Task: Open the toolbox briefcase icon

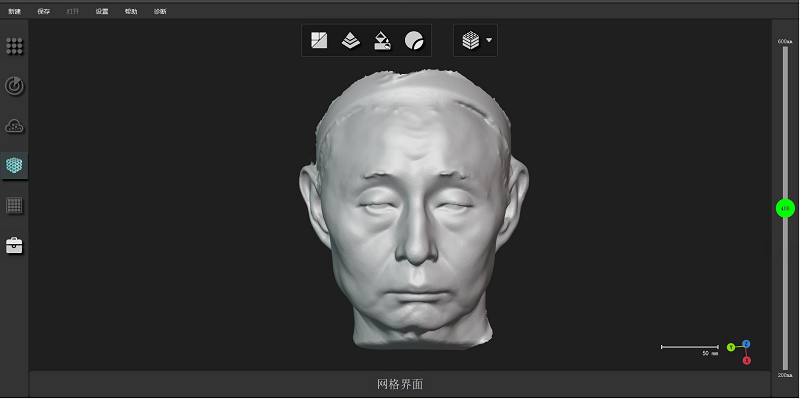Action: 14,245
